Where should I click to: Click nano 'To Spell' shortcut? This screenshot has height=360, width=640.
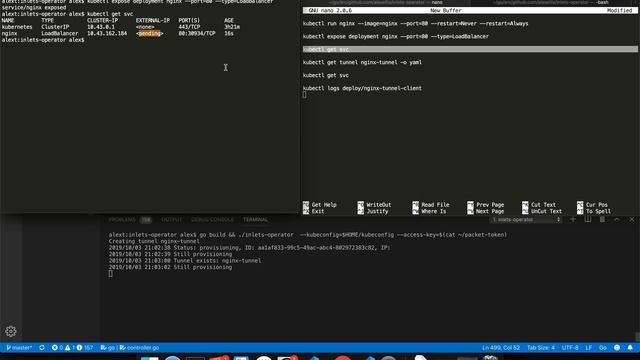tap(594, 211)
